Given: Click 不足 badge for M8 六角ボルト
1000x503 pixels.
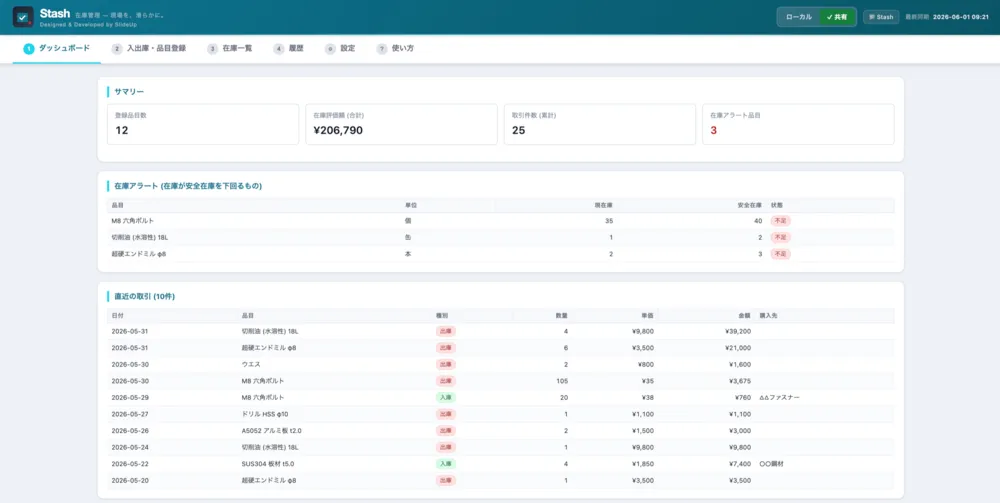Looking at the screenshot, I should (x=781, y=221).
